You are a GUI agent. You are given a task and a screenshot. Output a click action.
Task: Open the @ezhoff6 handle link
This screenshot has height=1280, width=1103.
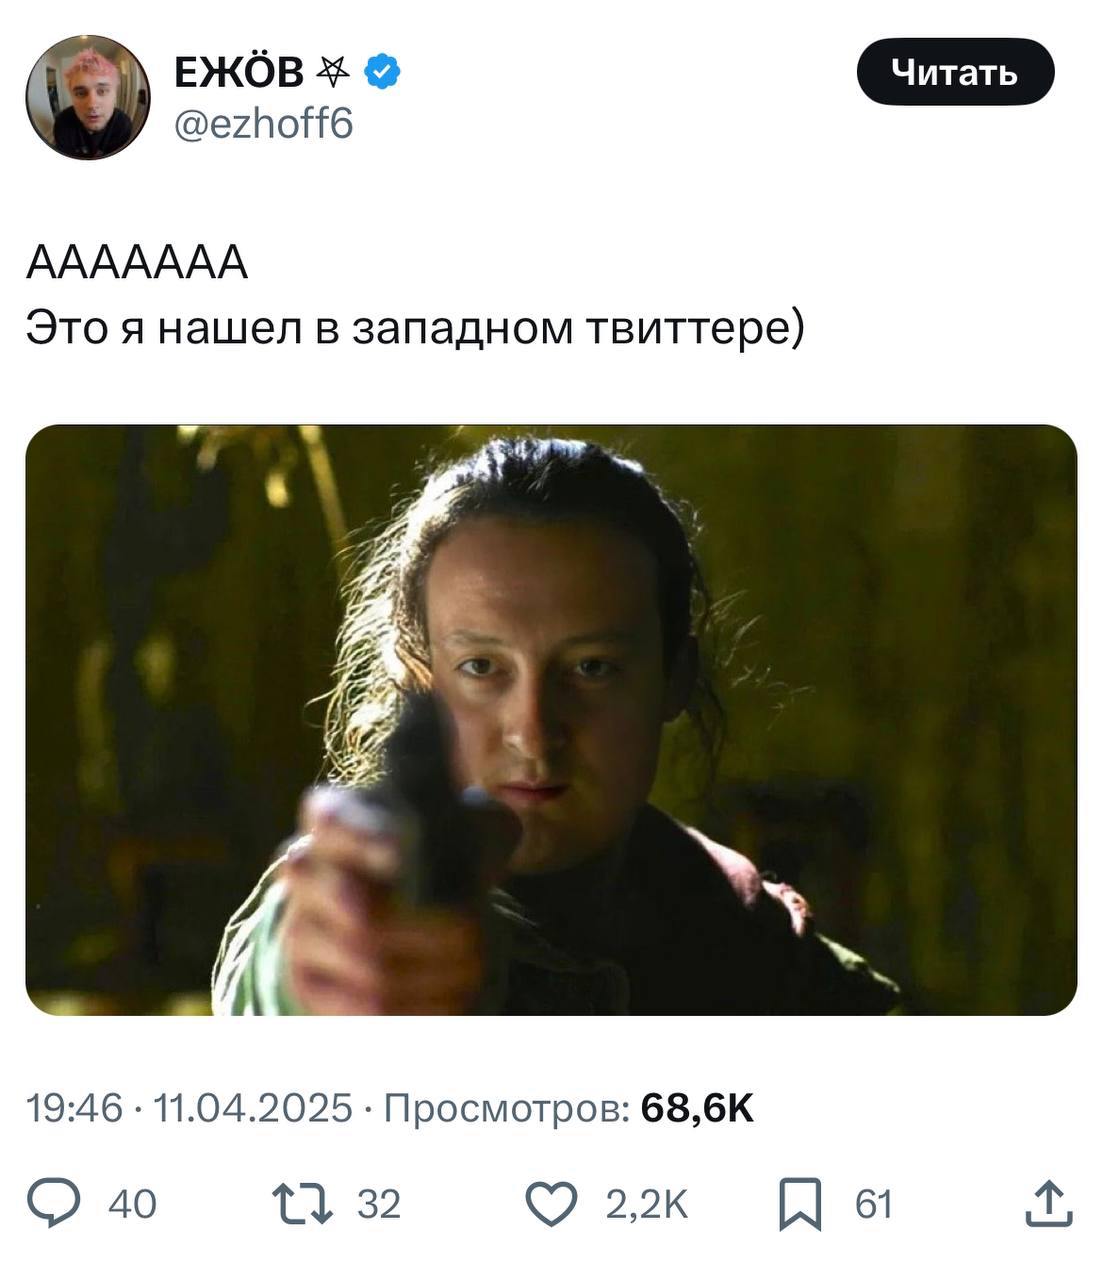(x=263, y=124)
